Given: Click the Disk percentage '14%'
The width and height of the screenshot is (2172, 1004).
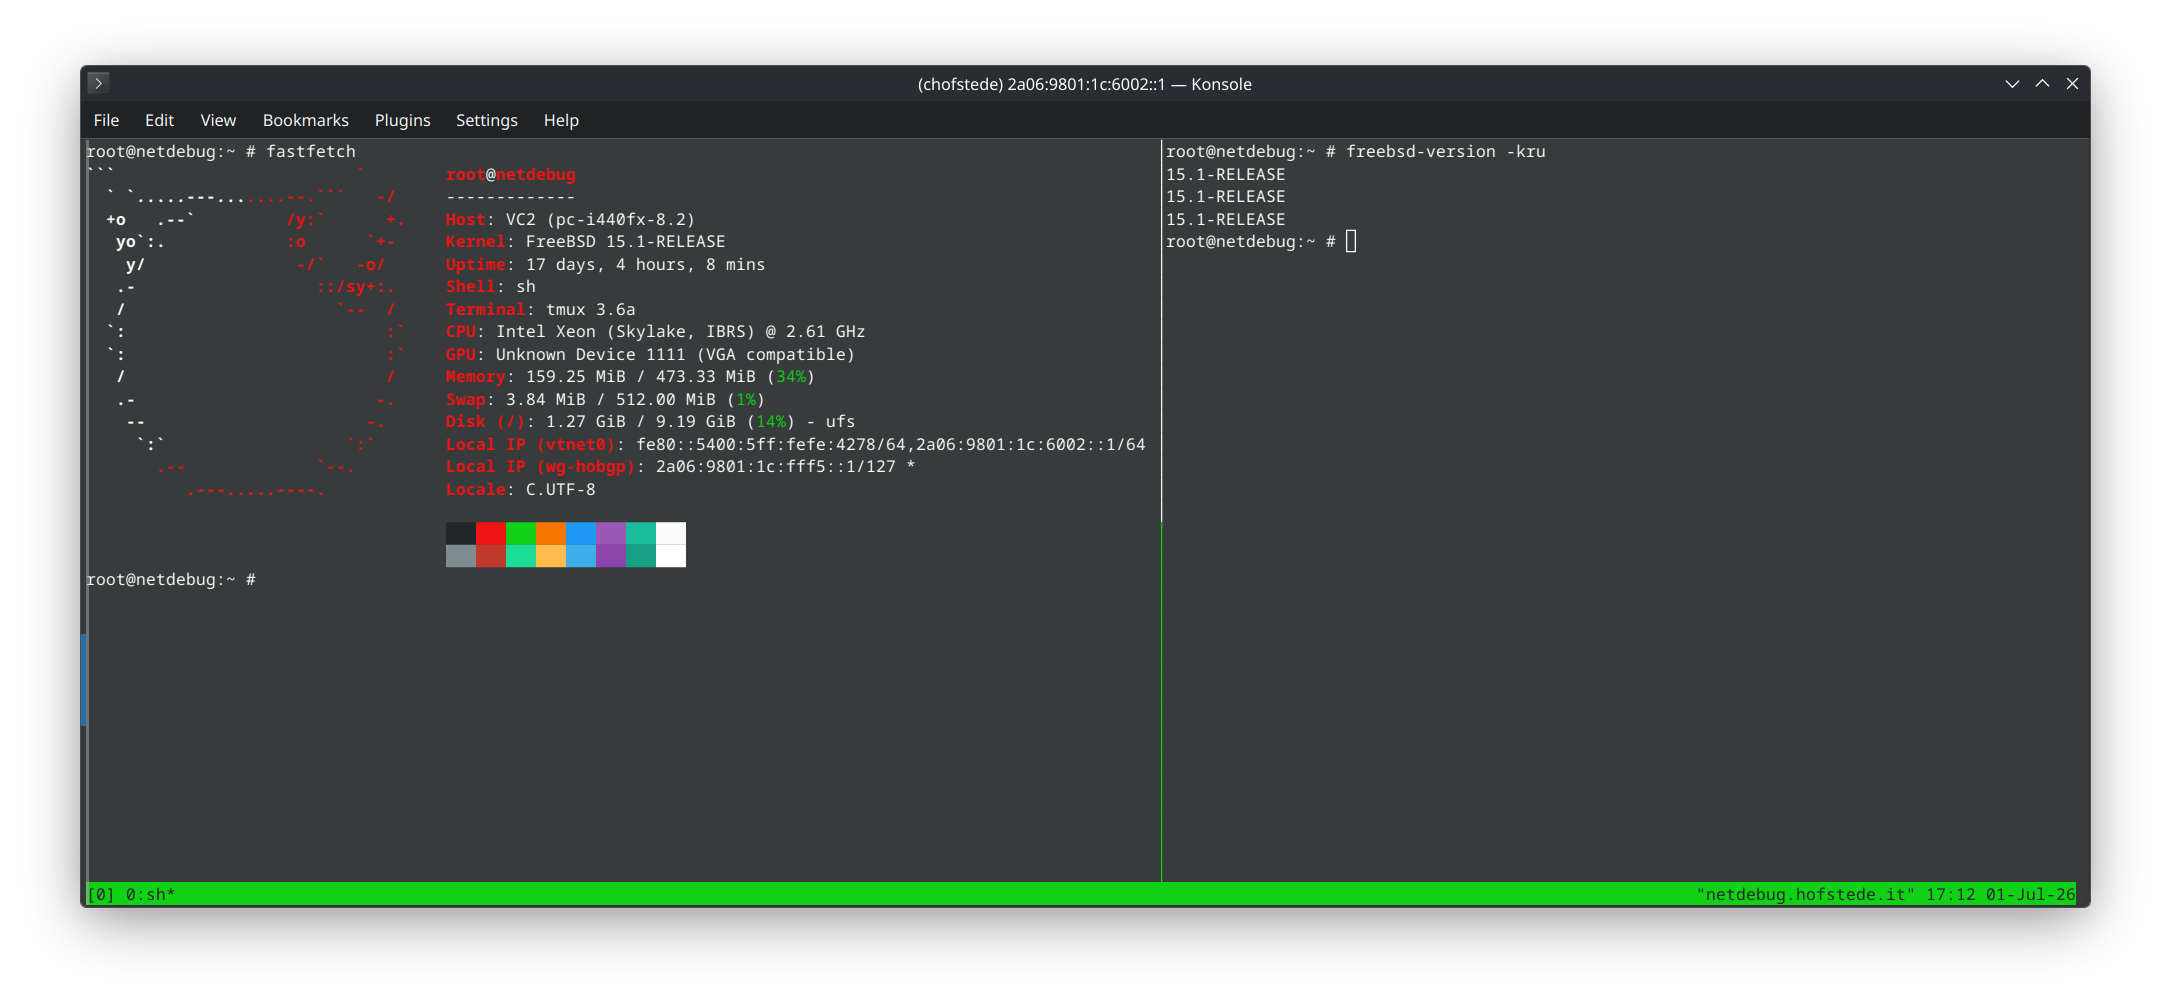Looking at the screenshot, I should [771, 422].
